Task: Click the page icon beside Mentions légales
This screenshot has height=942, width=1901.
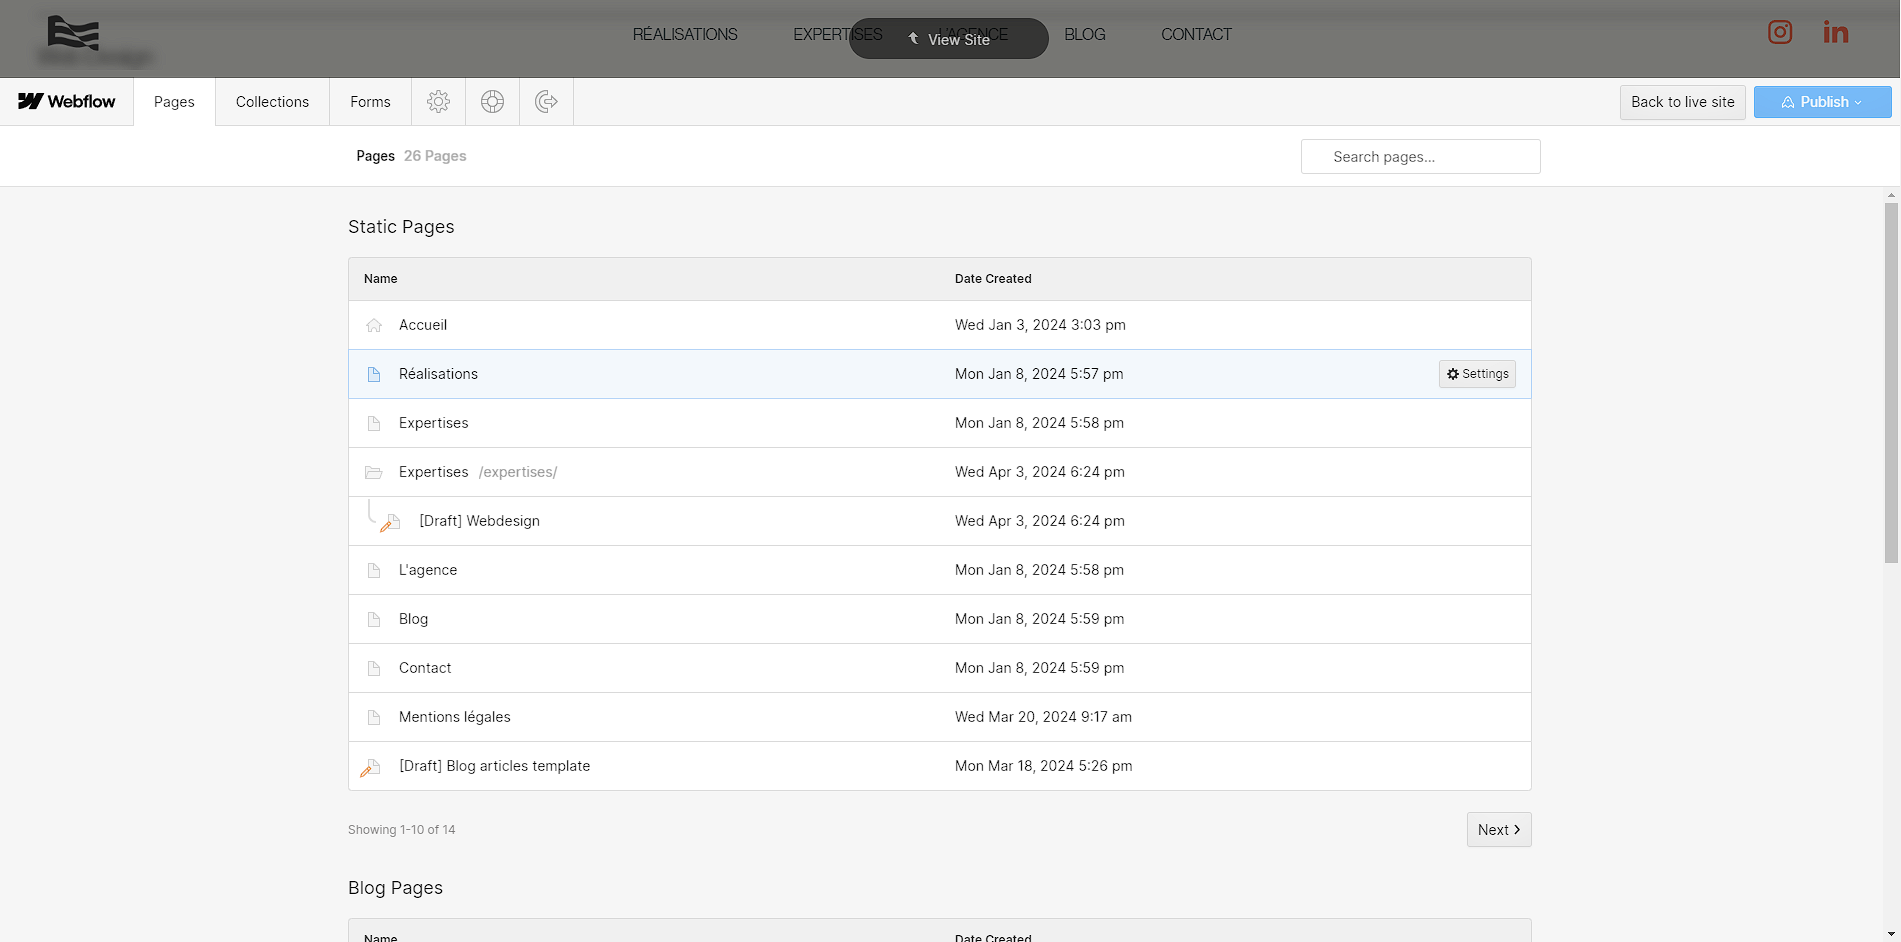Action: tap(374, 717)
